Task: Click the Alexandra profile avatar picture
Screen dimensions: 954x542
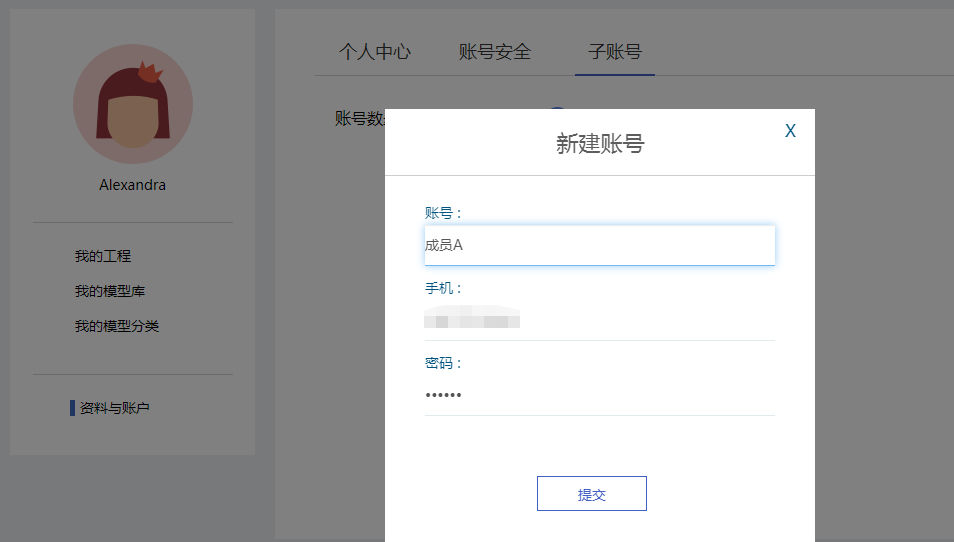Action: [x=133, y=104]
